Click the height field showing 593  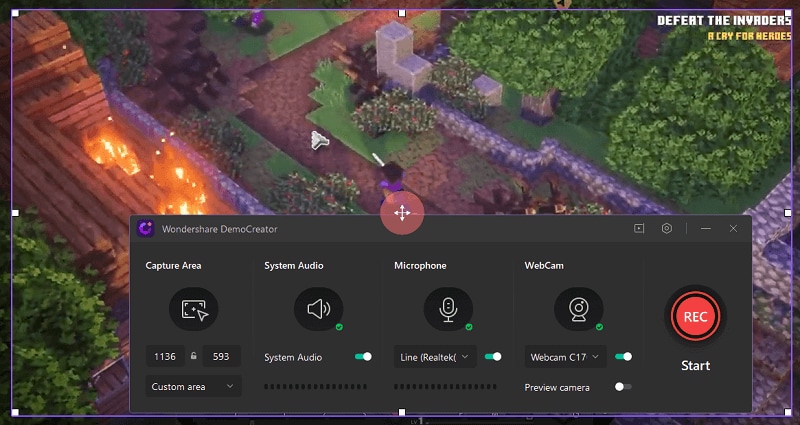(221, 356)
